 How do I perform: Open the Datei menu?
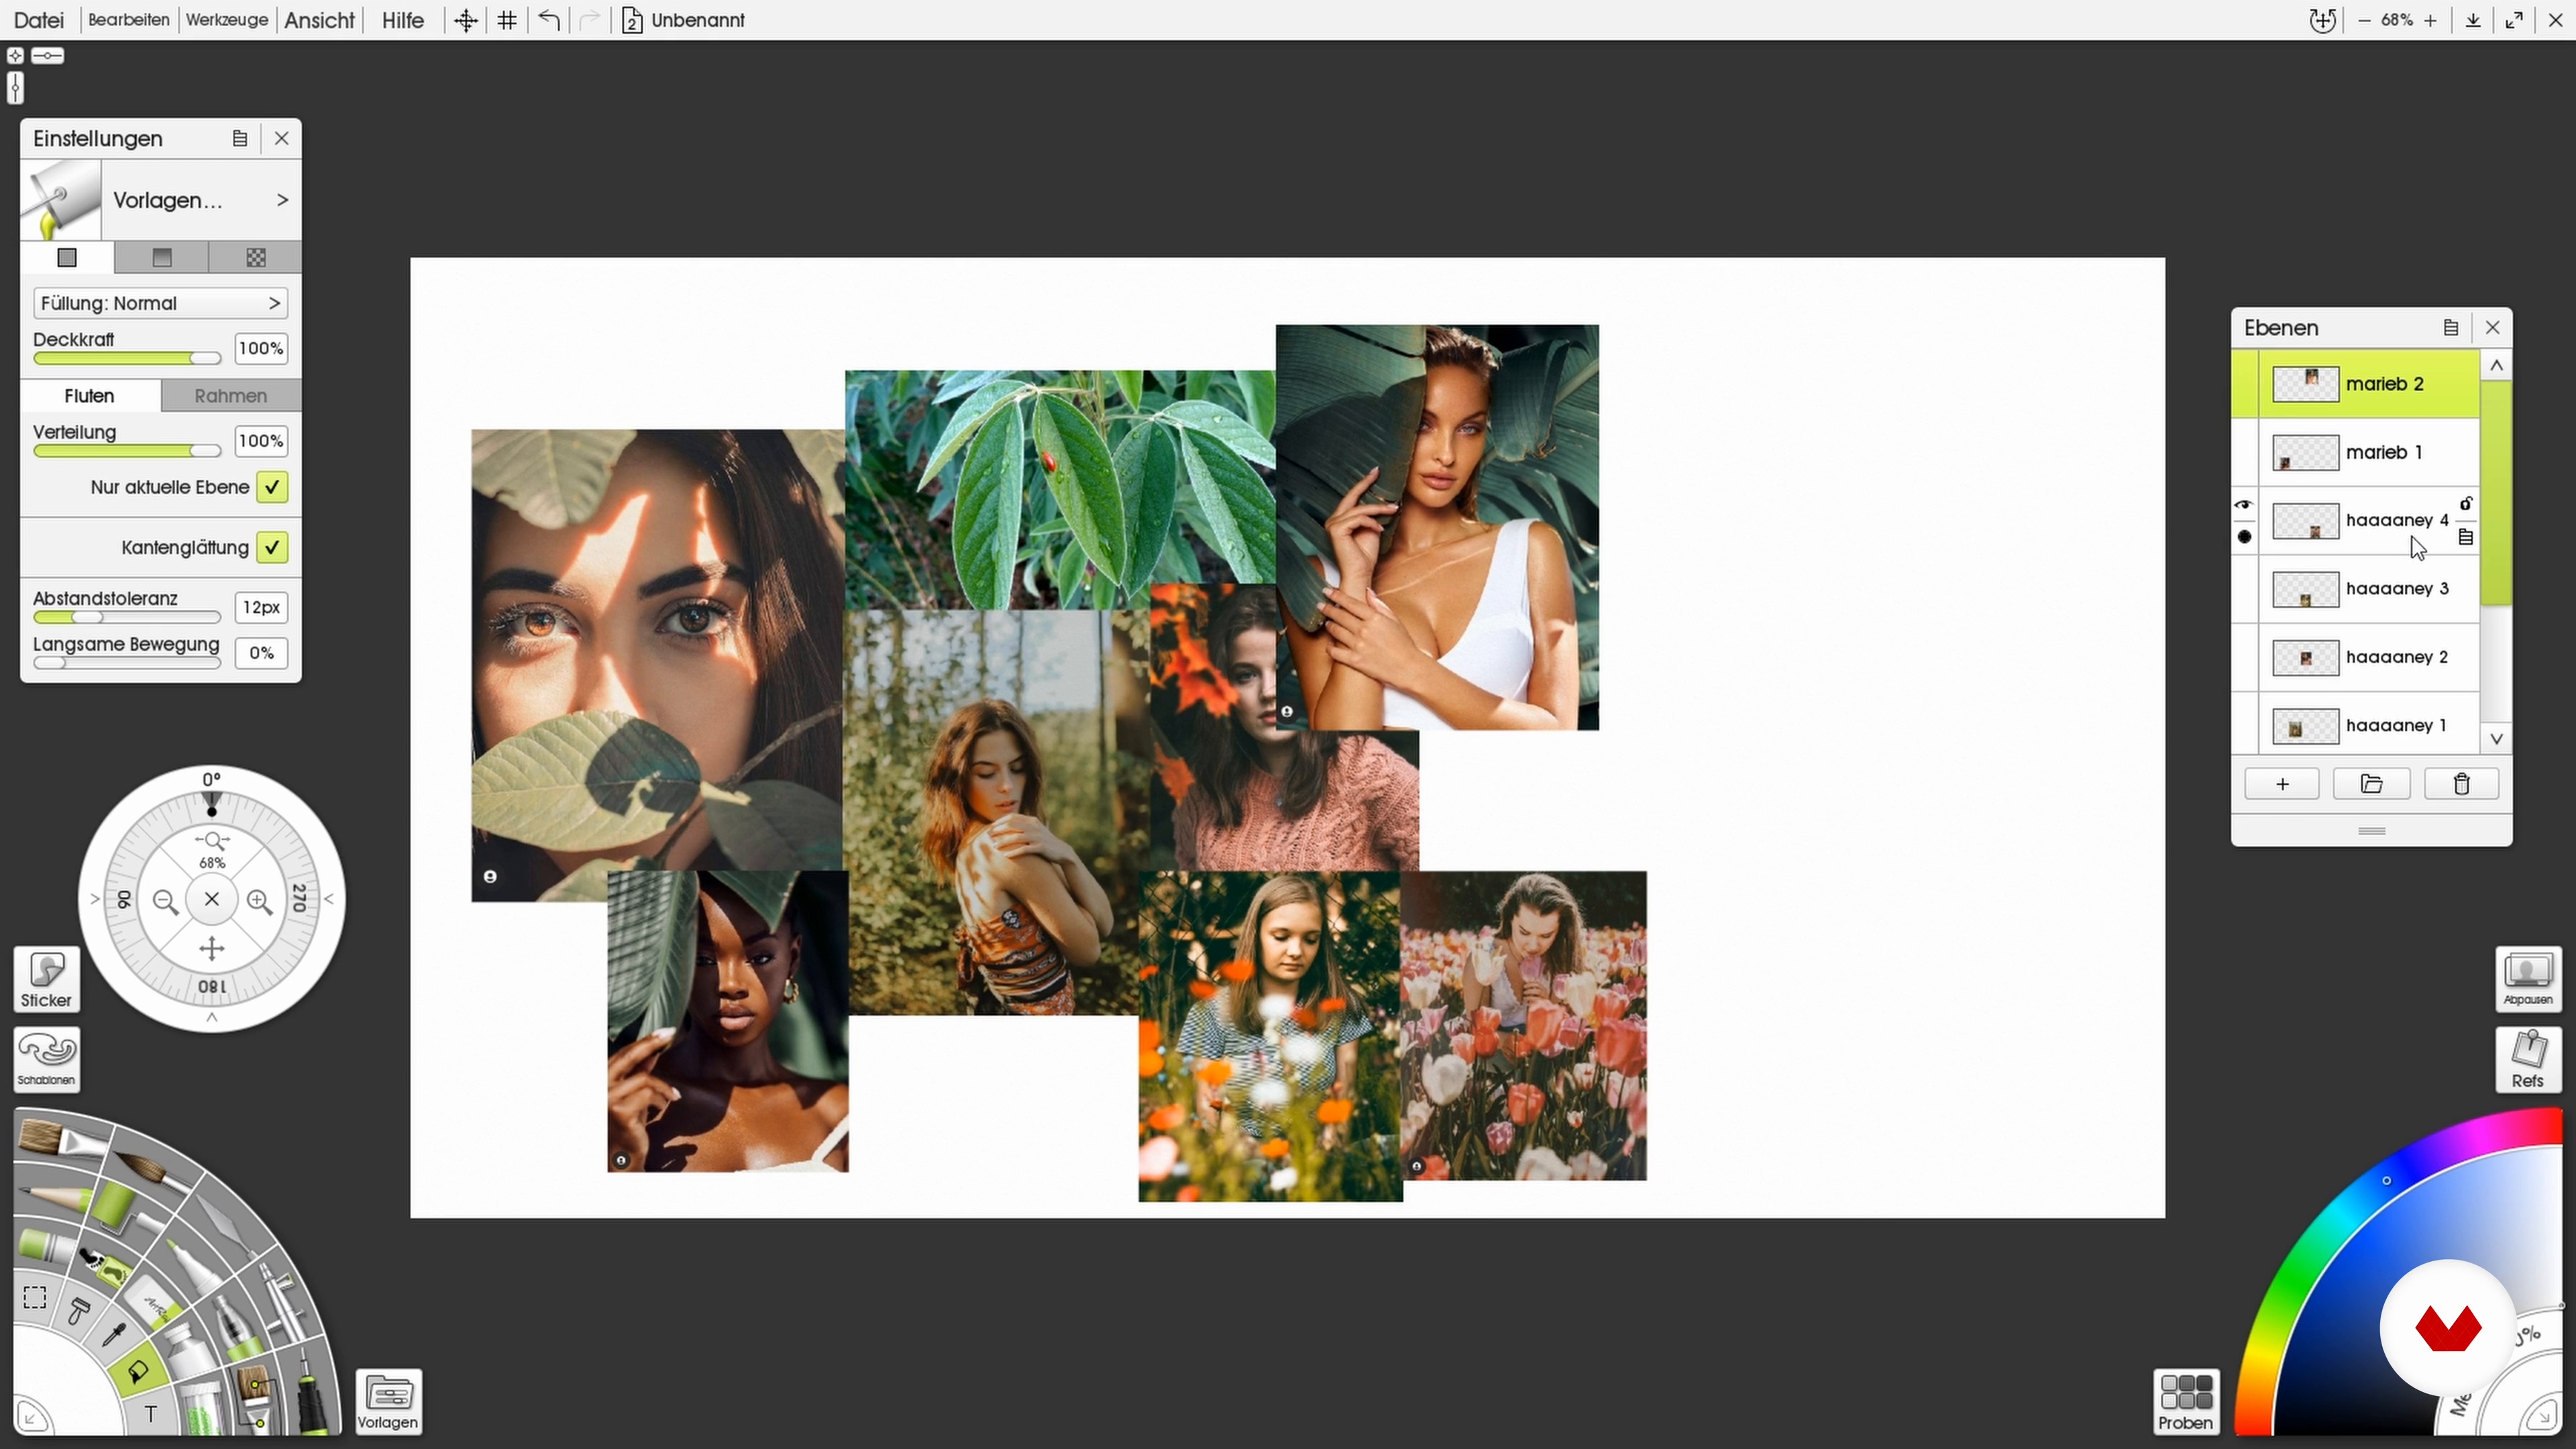tap(39, 20)
